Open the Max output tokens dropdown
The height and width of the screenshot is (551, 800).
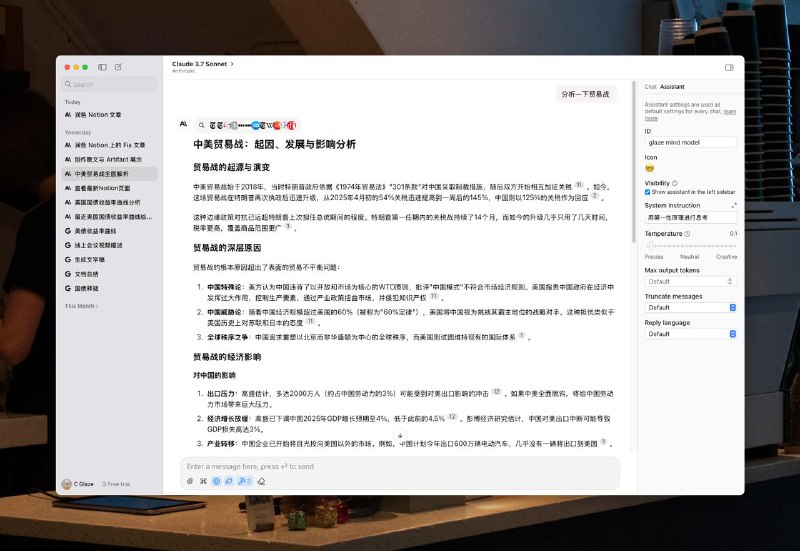point(690,281)
